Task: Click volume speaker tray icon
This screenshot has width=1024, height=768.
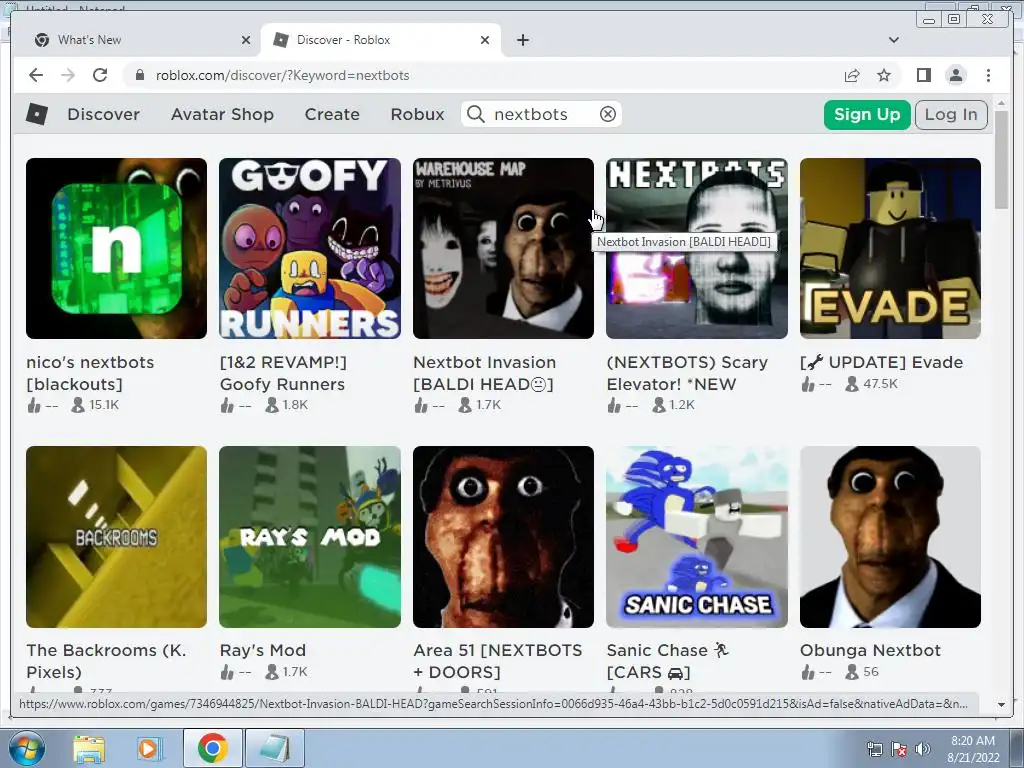Action: [922, 749]
